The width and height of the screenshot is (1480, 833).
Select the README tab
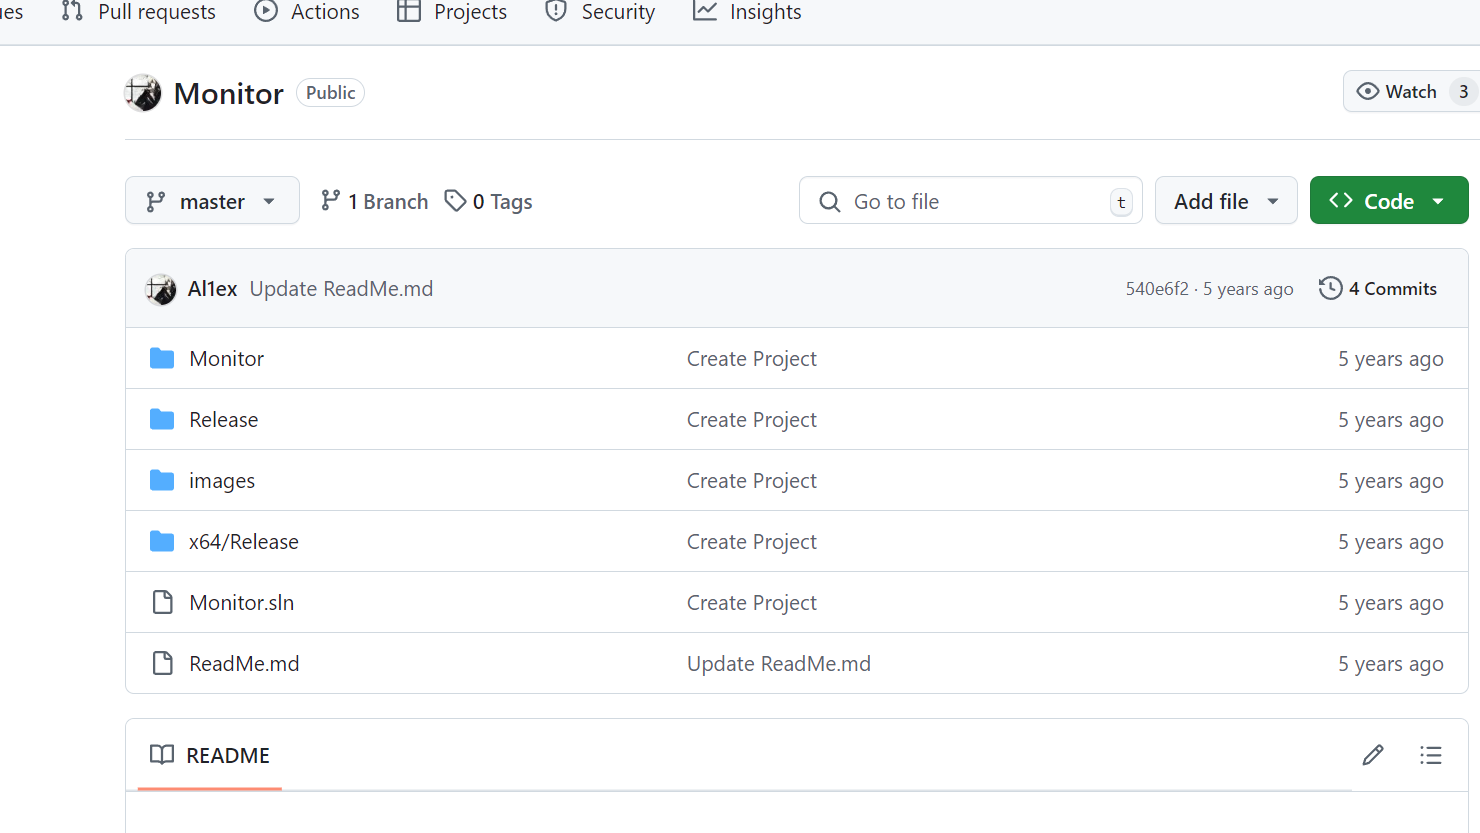click(x=210, y=755)
